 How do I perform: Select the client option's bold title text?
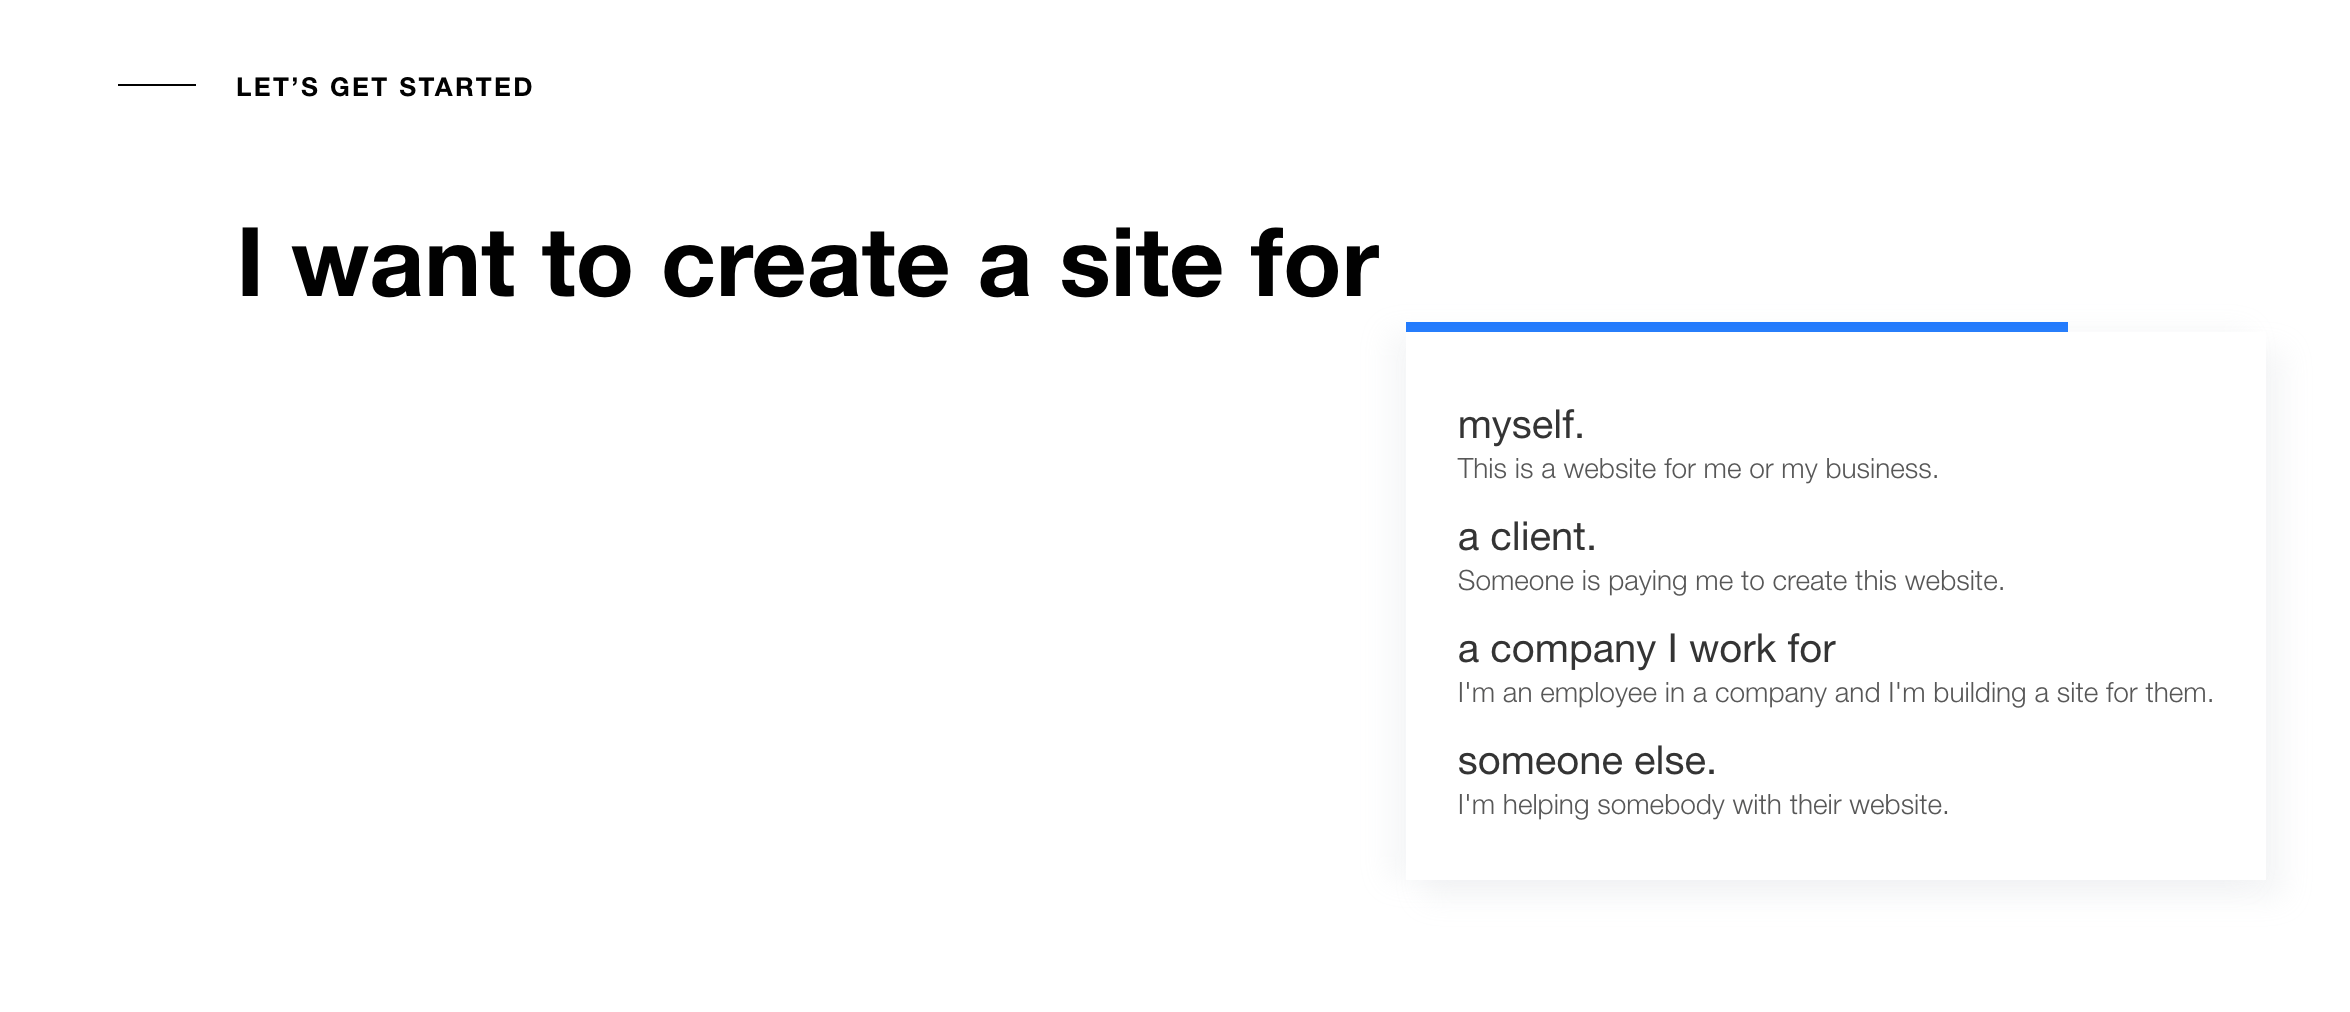point(1529,536)
